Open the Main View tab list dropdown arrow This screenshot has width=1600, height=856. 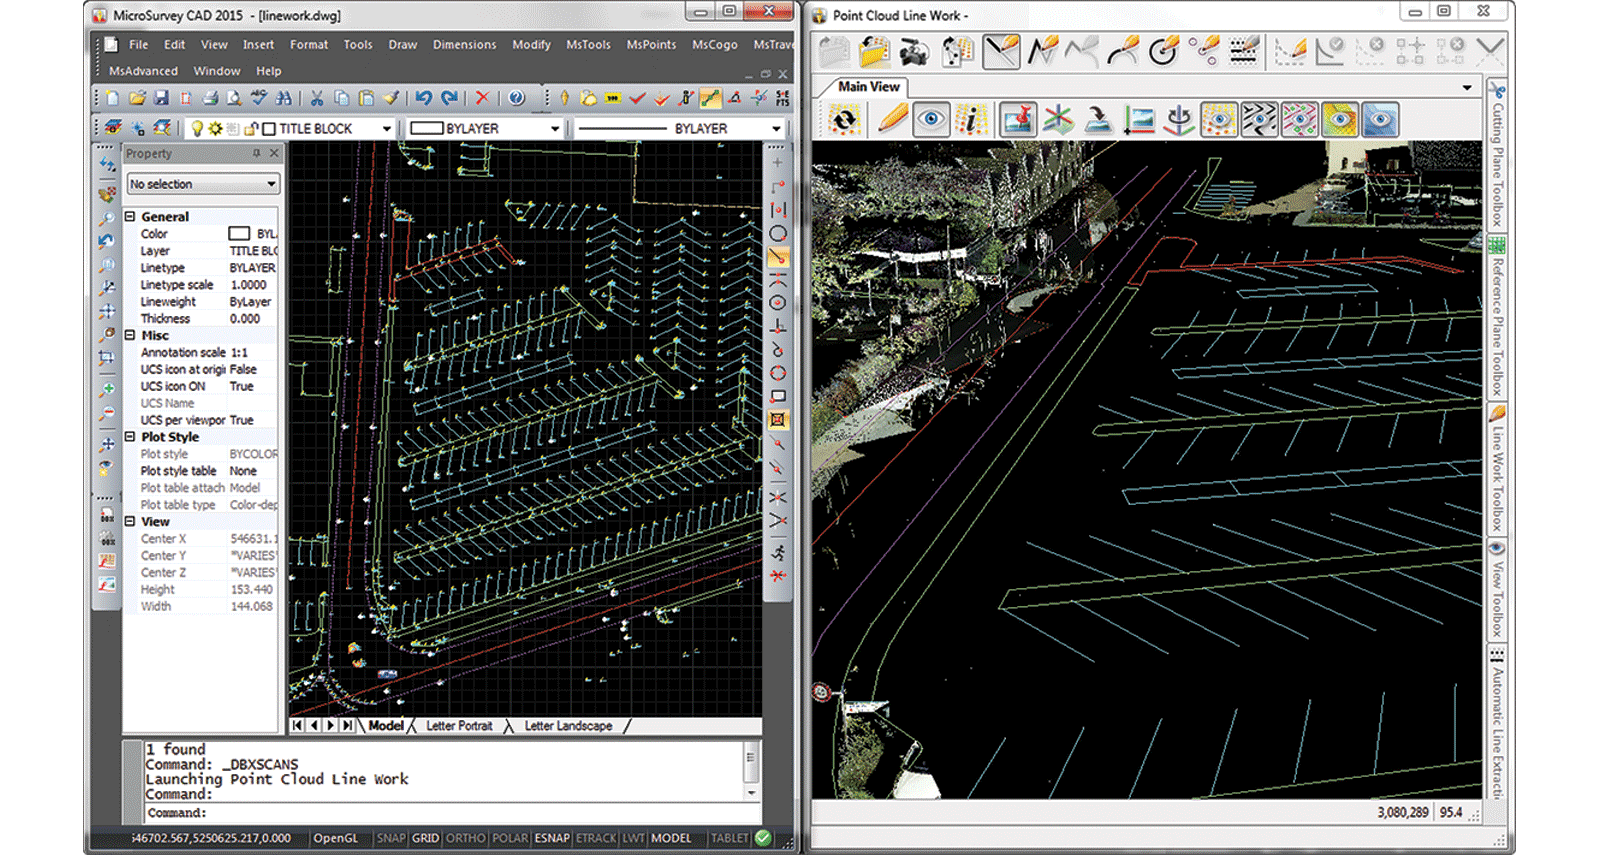tap(1467, 88)
